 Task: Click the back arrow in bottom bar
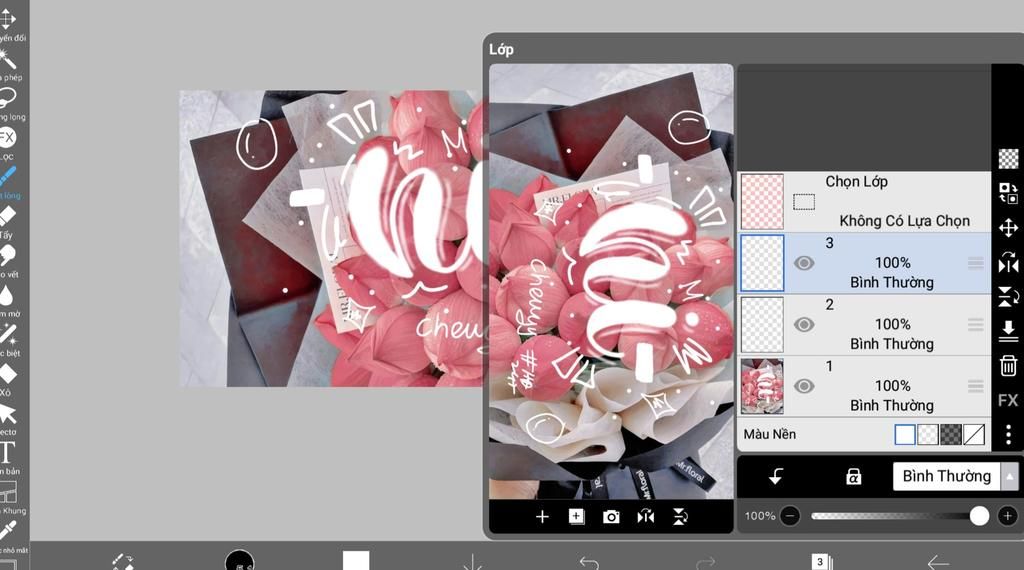tap(938, 562)
